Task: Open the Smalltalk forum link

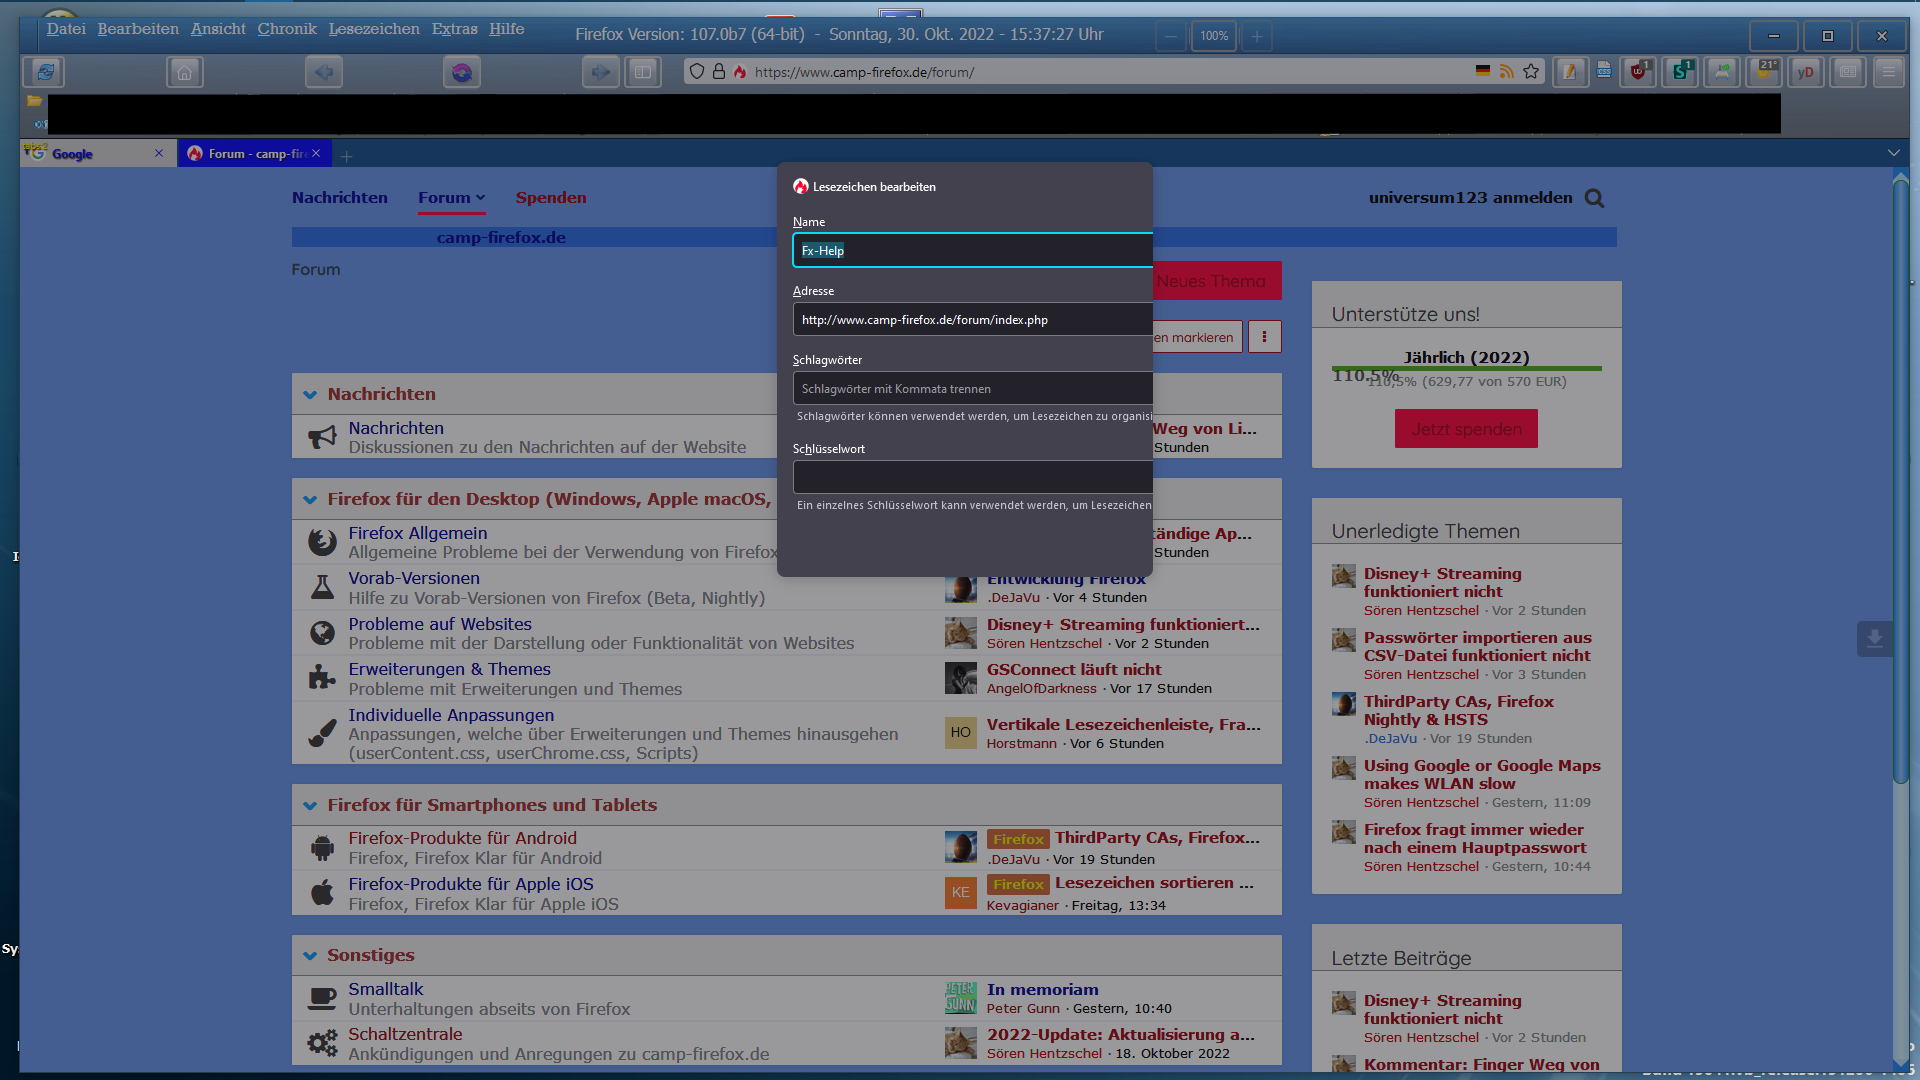Action: 385,989
